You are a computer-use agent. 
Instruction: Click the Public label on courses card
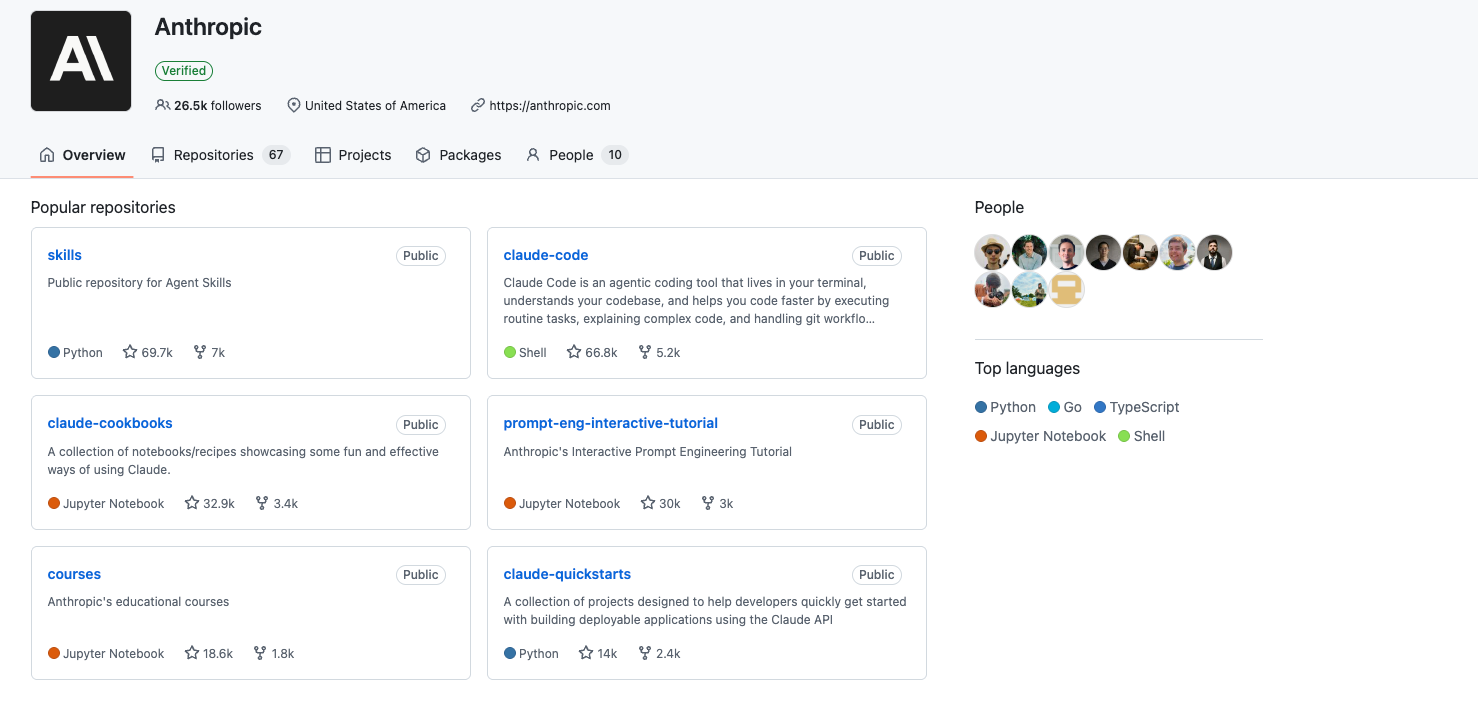(421, 575)
